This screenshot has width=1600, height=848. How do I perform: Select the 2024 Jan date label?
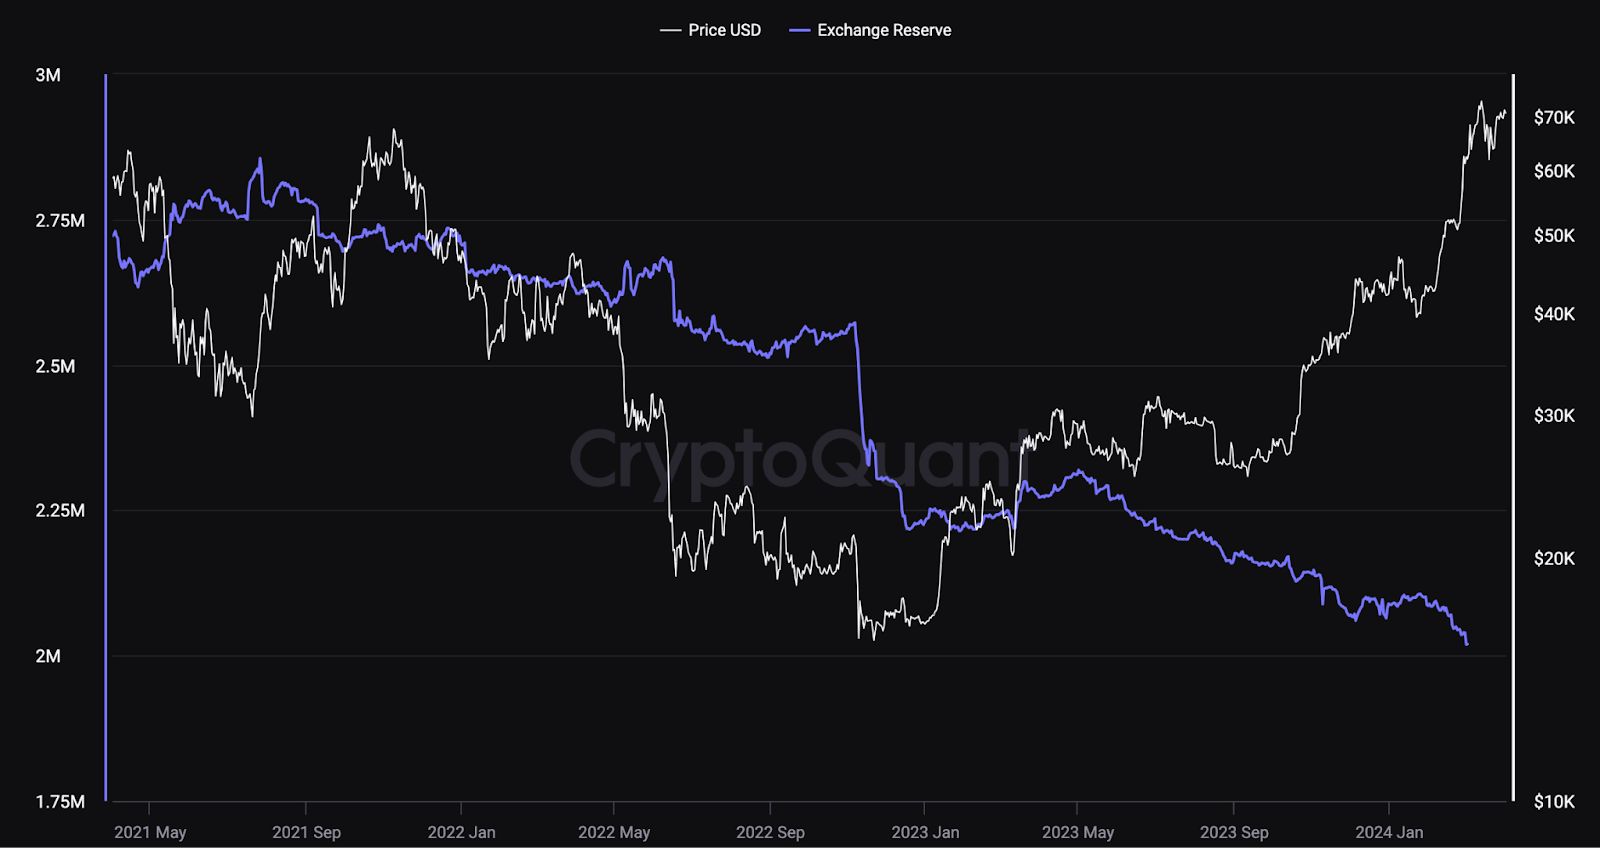(1389, 832)
